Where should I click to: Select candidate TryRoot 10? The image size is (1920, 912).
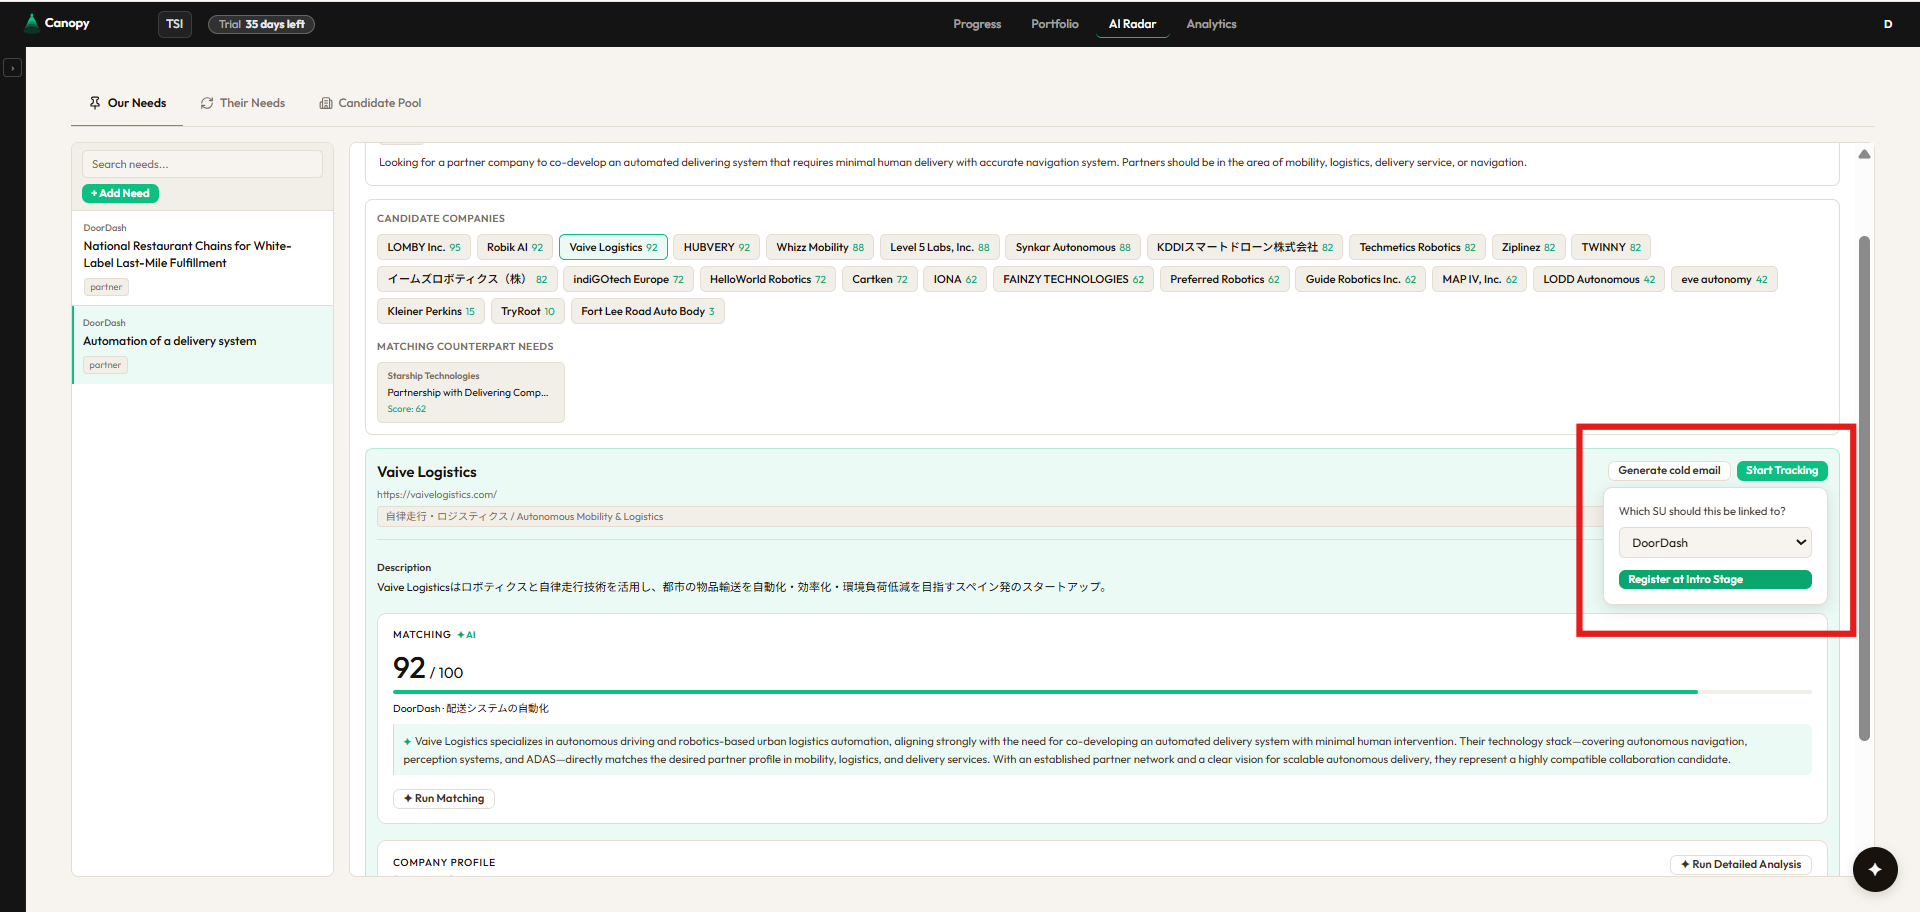point(528,311)
